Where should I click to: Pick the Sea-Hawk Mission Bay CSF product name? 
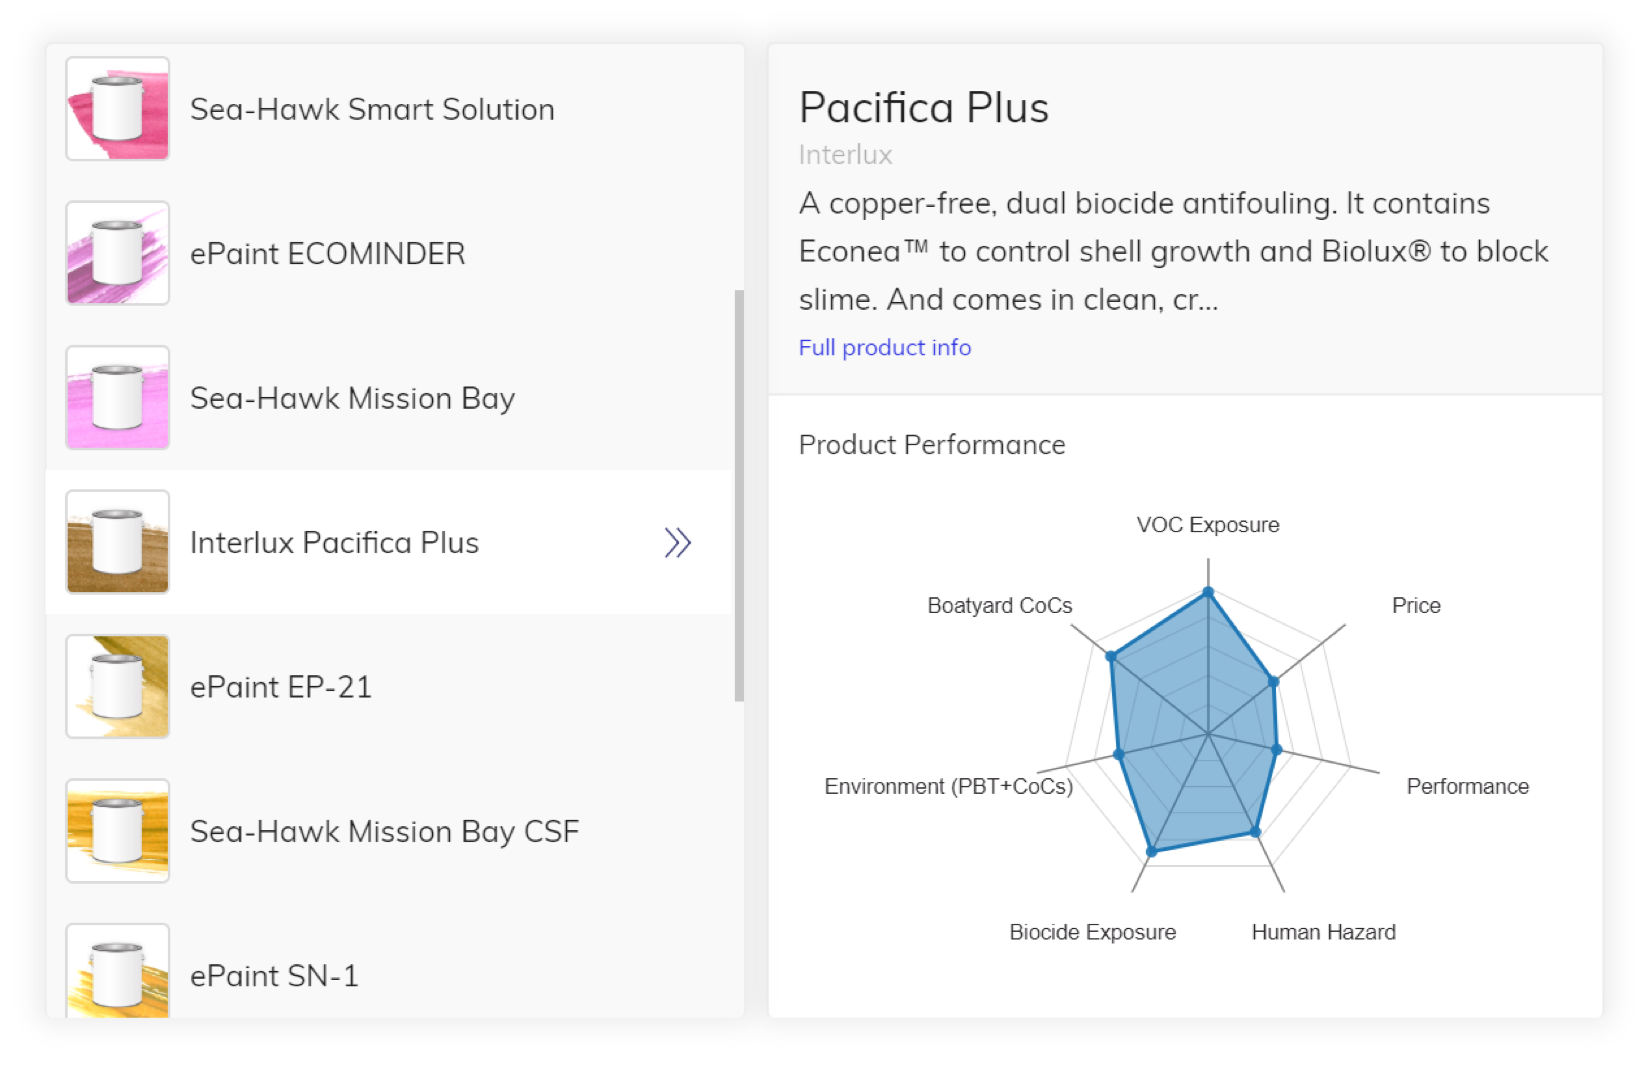(384, 832)
